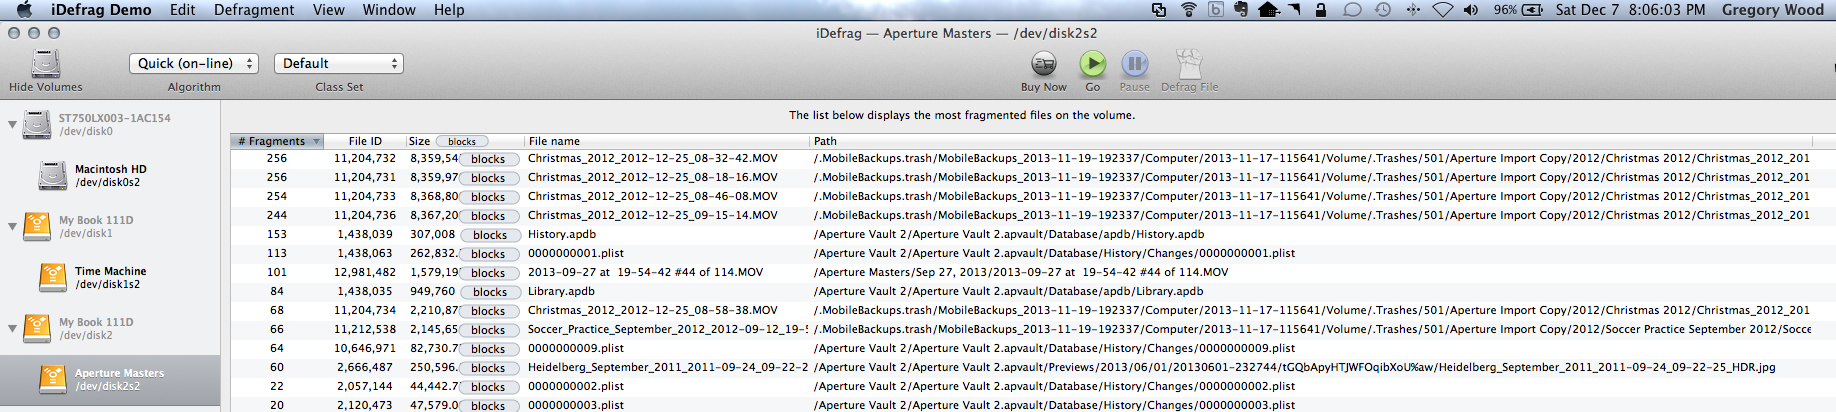This screenshot has height=412, width=1836.
Task: Sort by the File ID column header
Action: pos(365,141)
